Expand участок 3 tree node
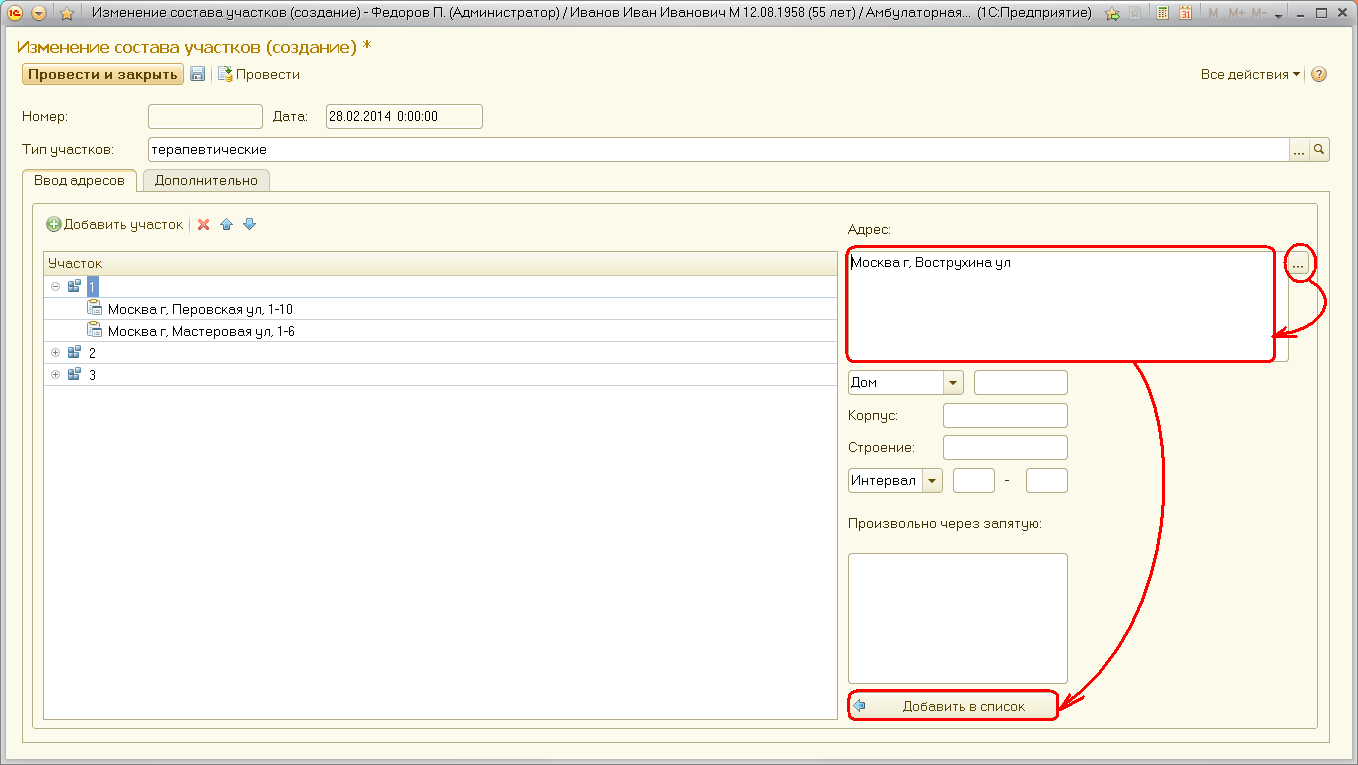 56,375
